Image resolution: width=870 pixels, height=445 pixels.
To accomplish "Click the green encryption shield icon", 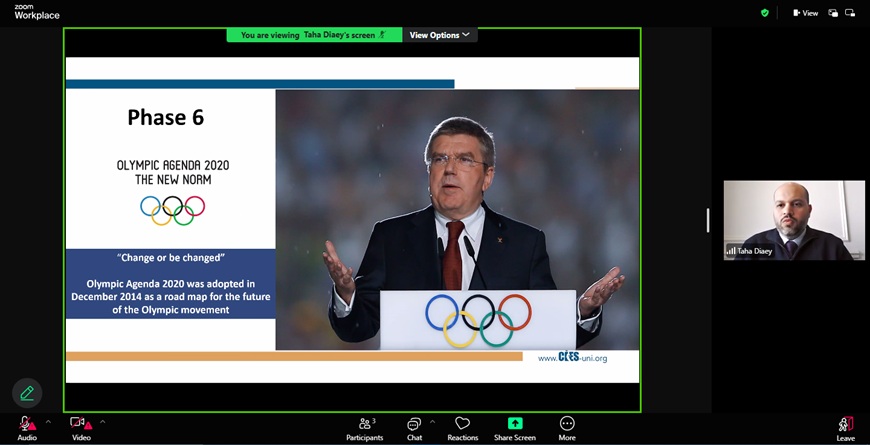I will coord(765,13).
